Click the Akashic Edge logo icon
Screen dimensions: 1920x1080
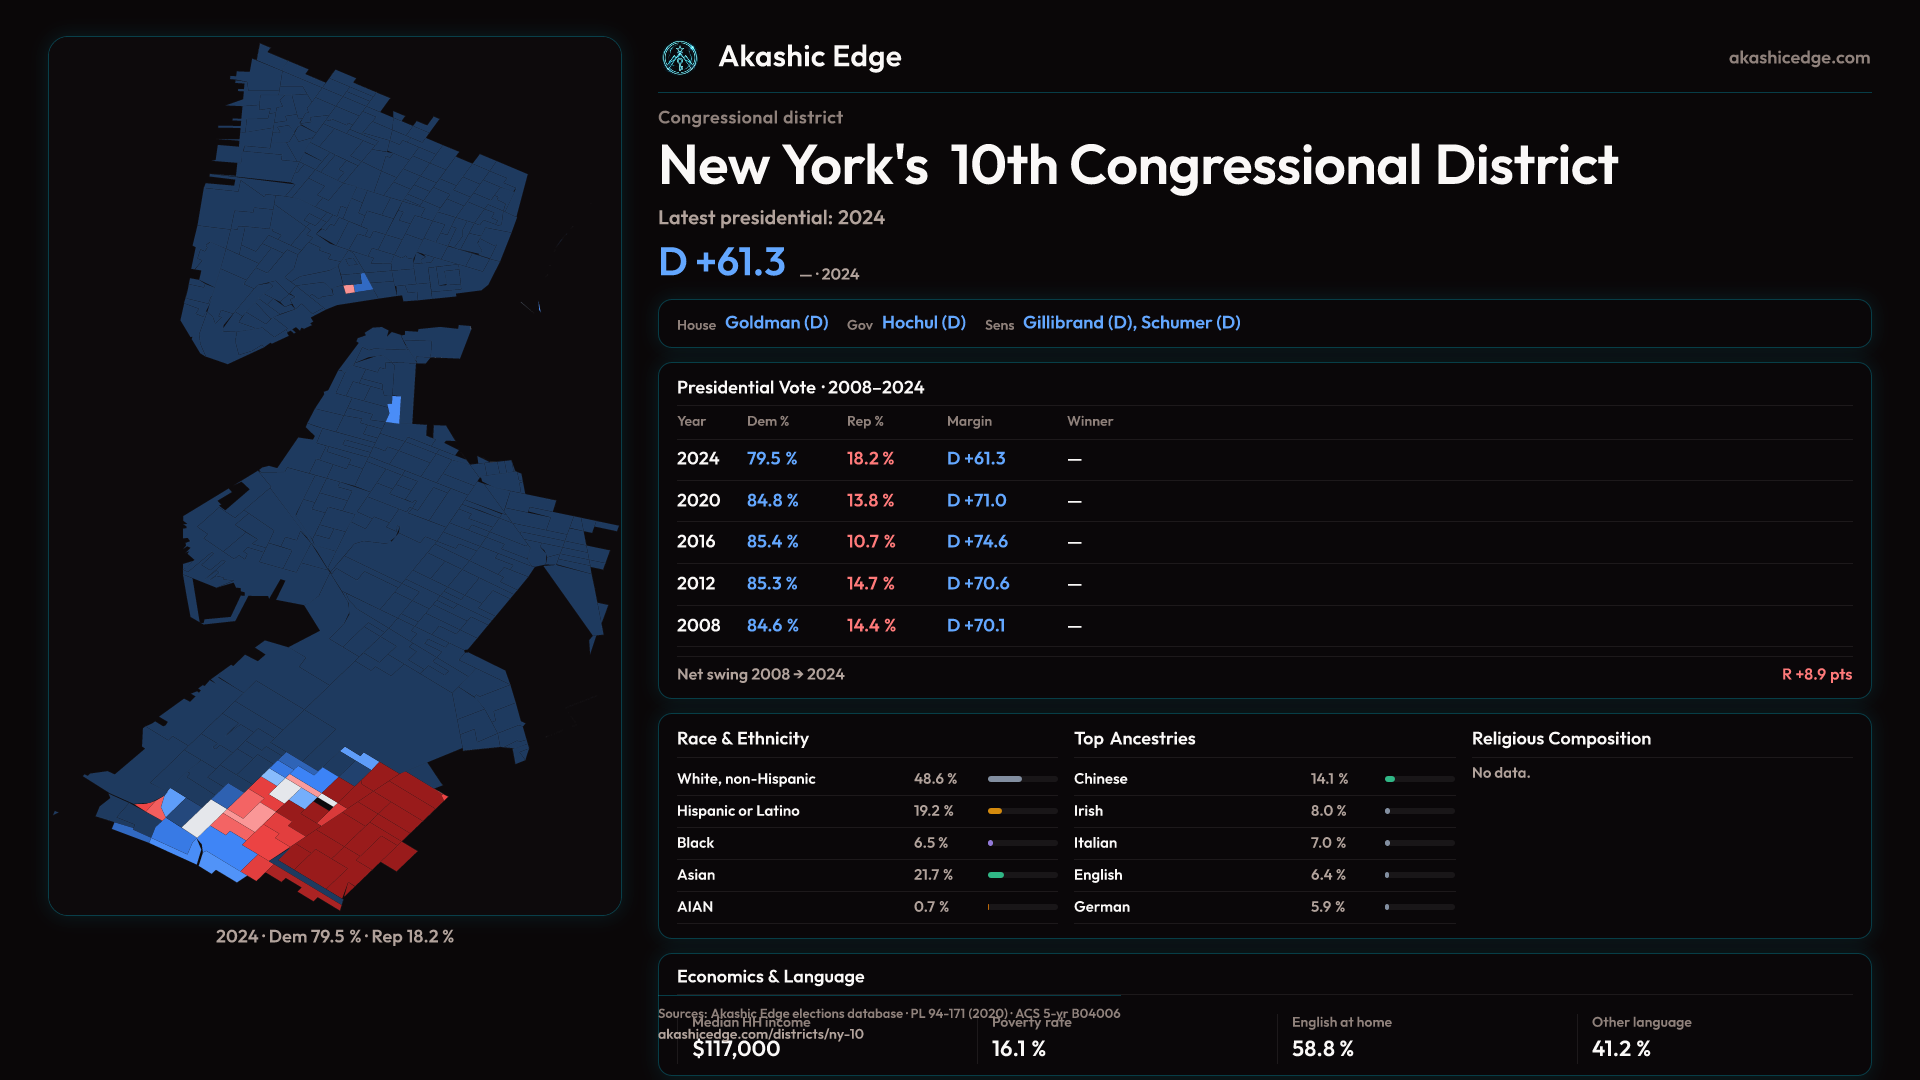click(680, 58)
